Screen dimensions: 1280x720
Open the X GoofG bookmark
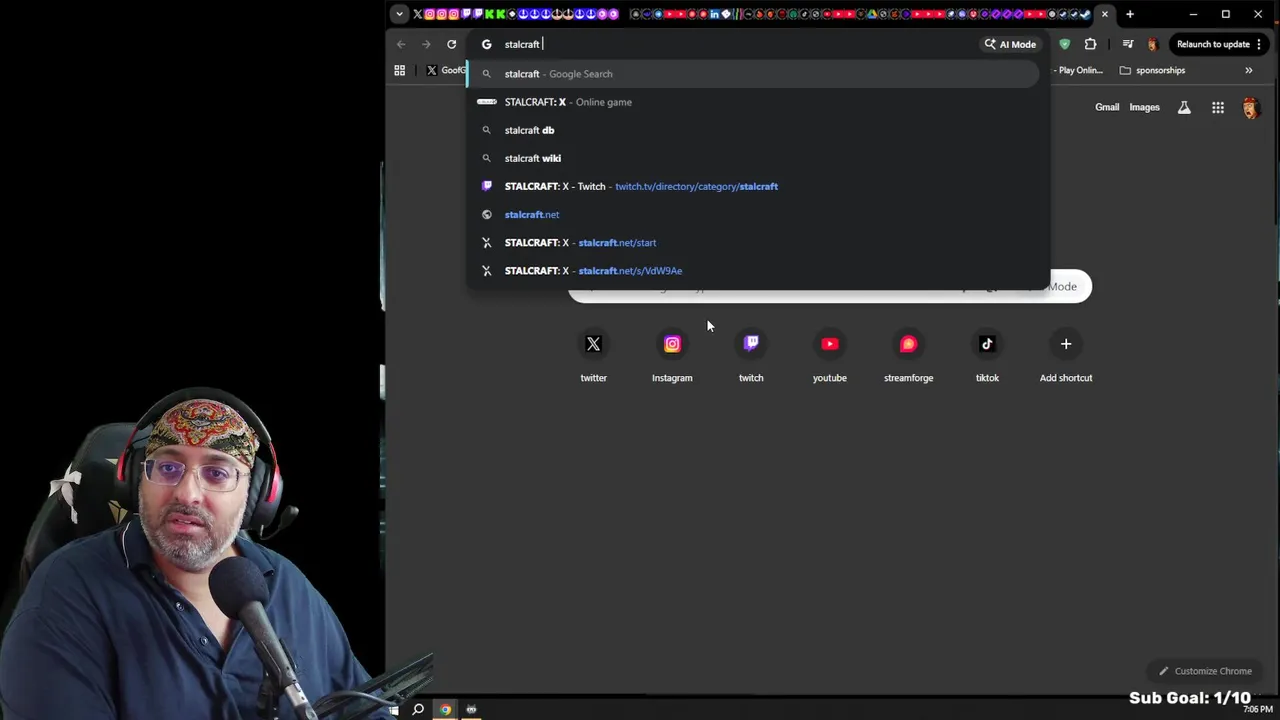[446, 70]
